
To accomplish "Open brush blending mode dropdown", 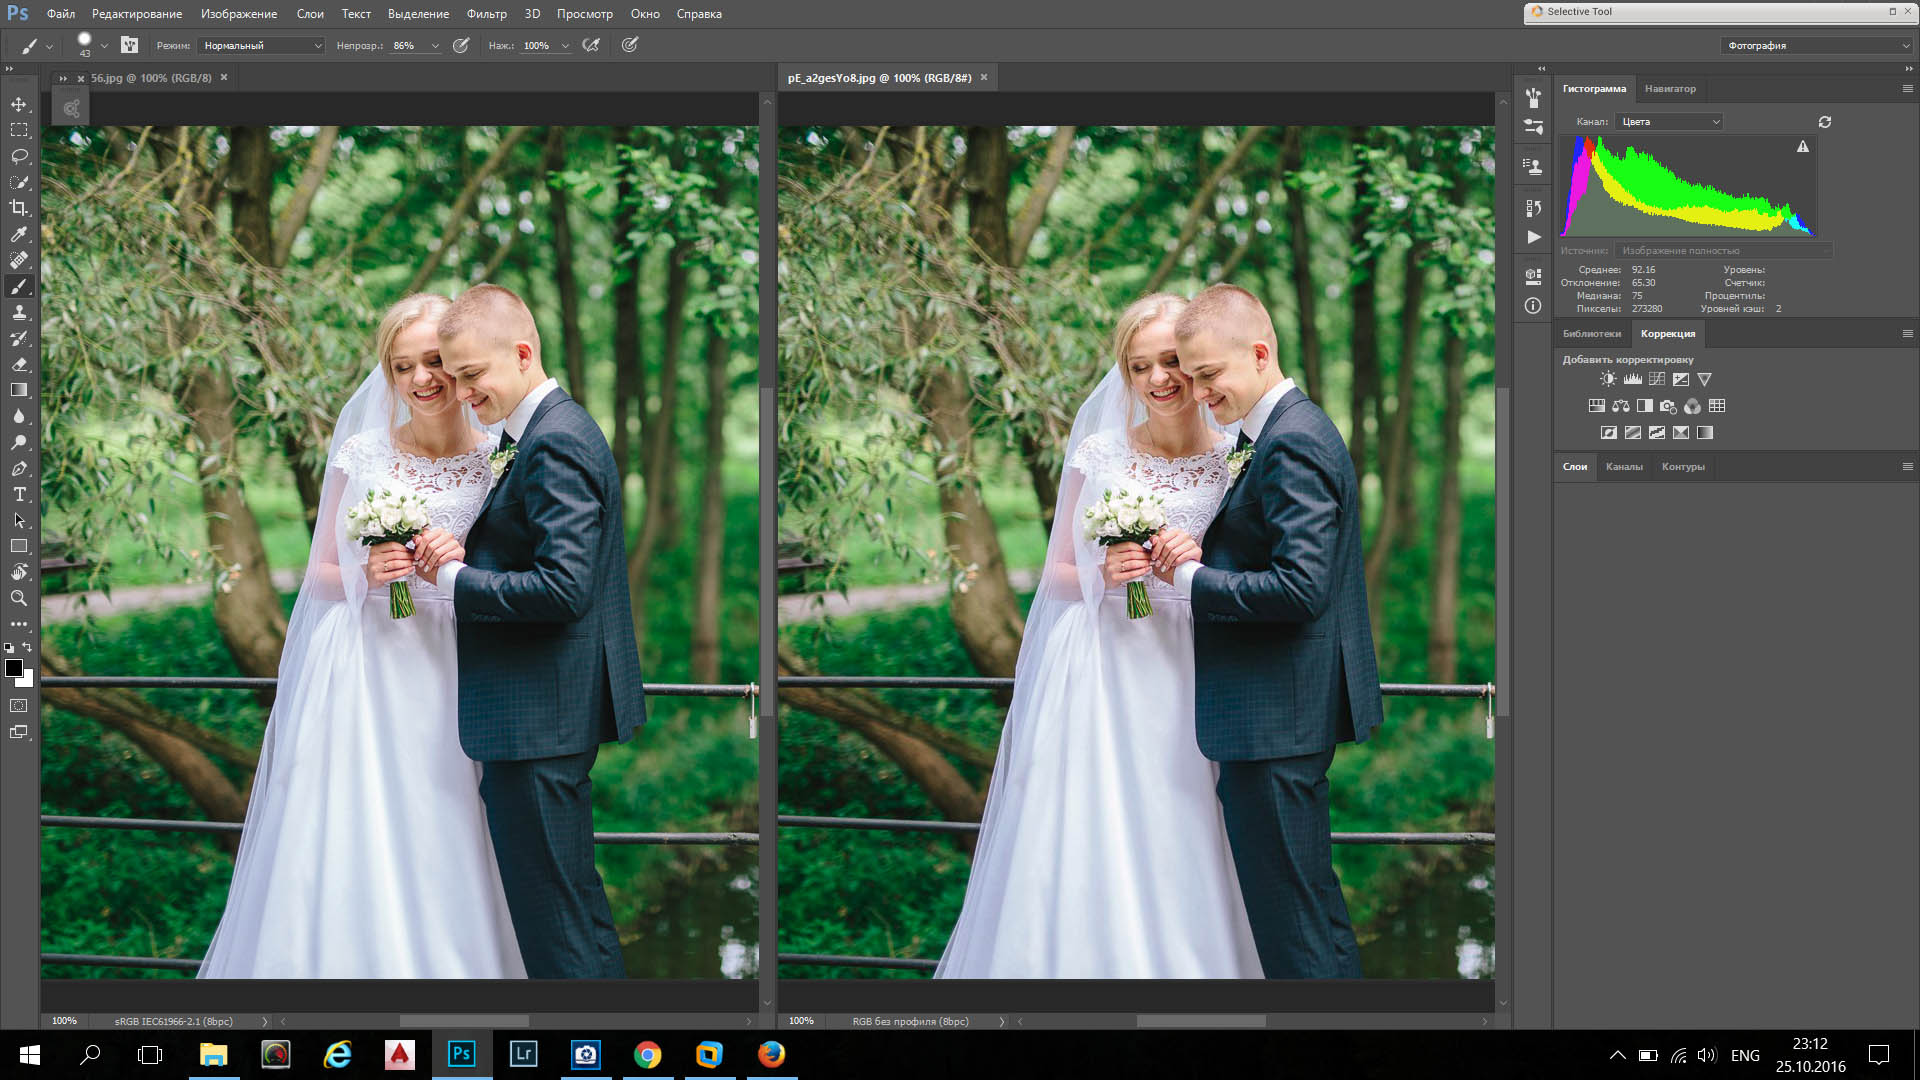I will pos(262,45).
